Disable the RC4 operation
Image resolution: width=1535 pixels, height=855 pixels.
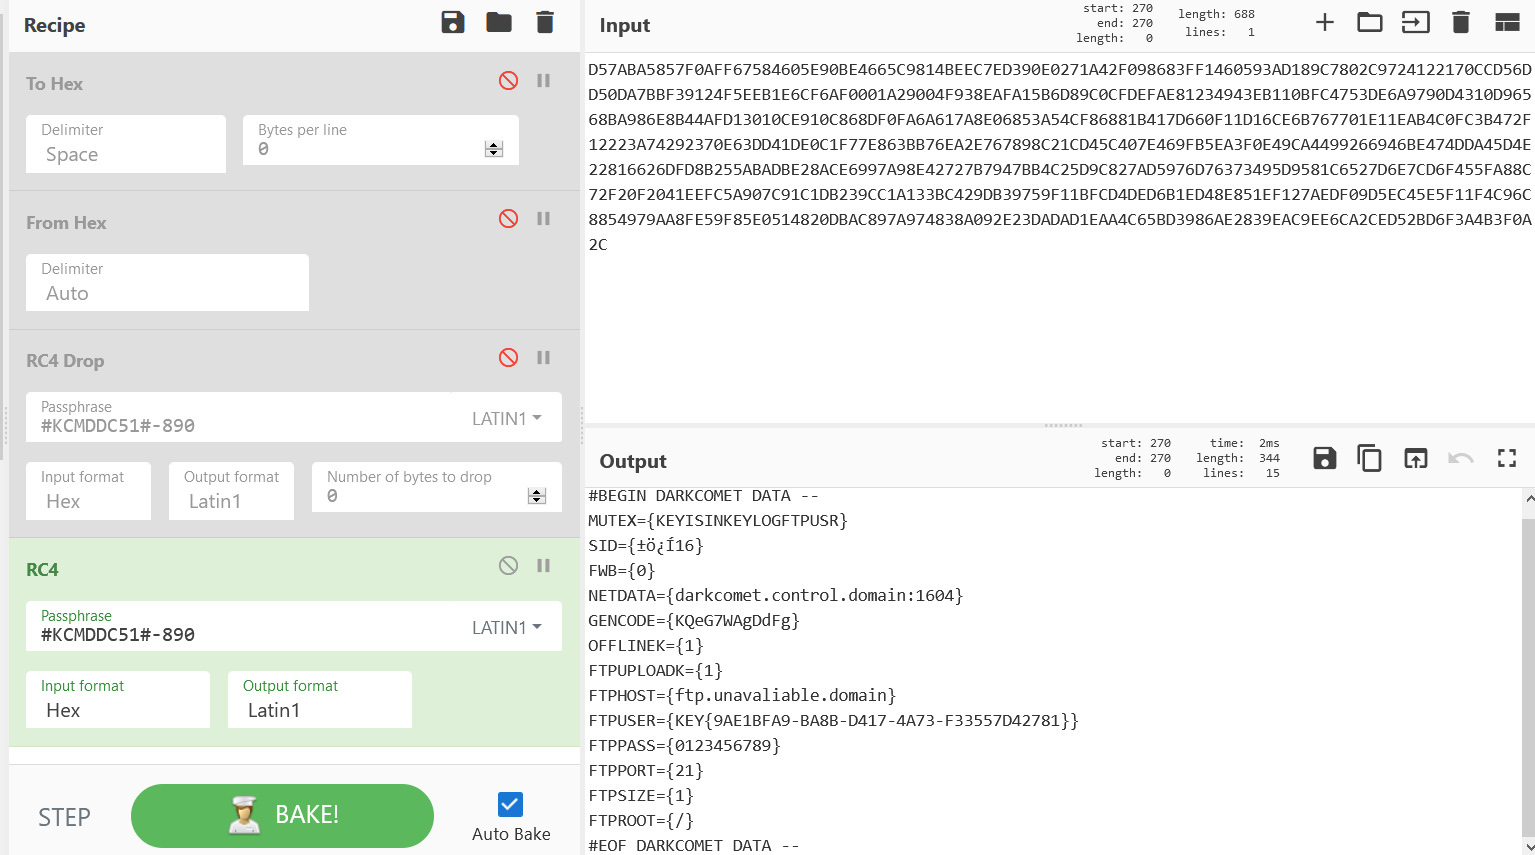pyautogui.click(x=509, y=566)
